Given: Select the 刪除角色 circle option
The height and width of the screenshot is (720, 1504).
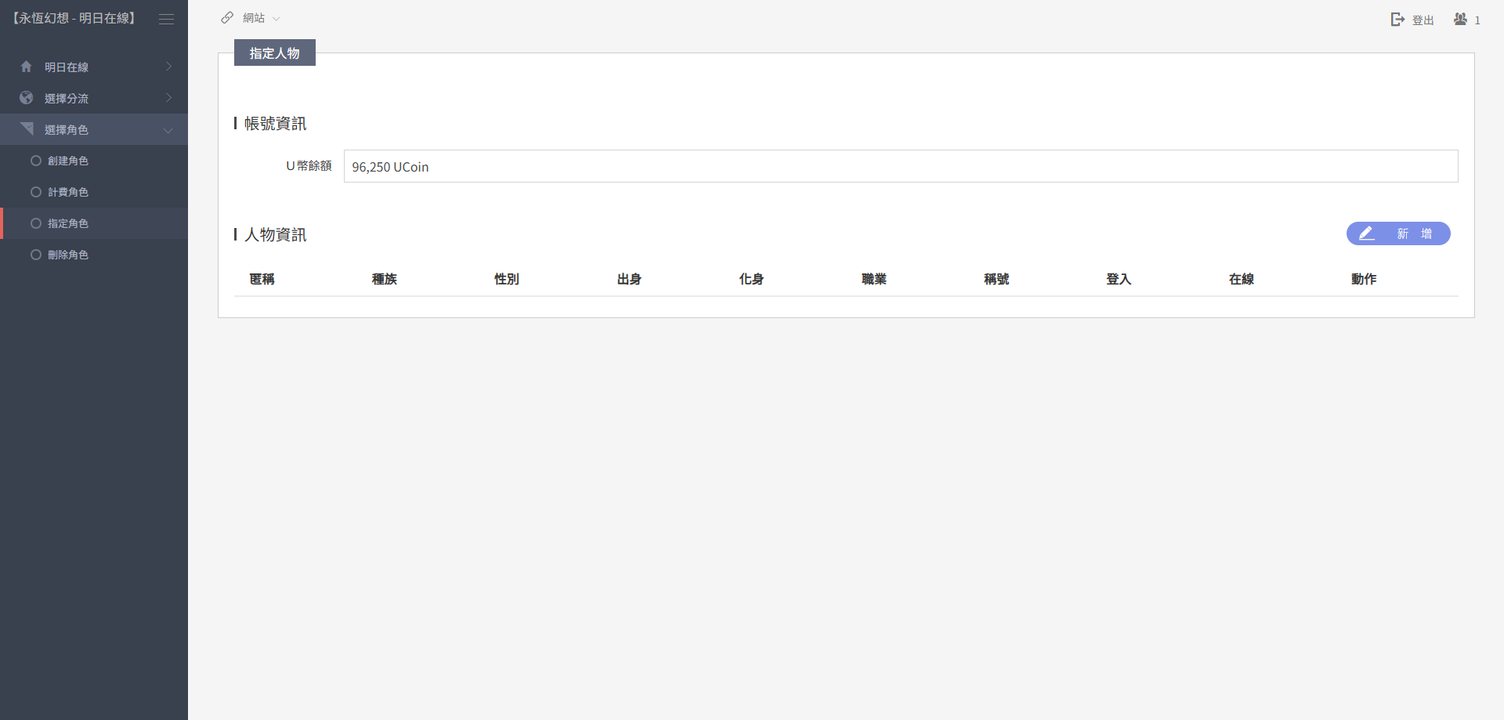Looking at the screenshot, I should pyautogui.click(x=36, y=255).
